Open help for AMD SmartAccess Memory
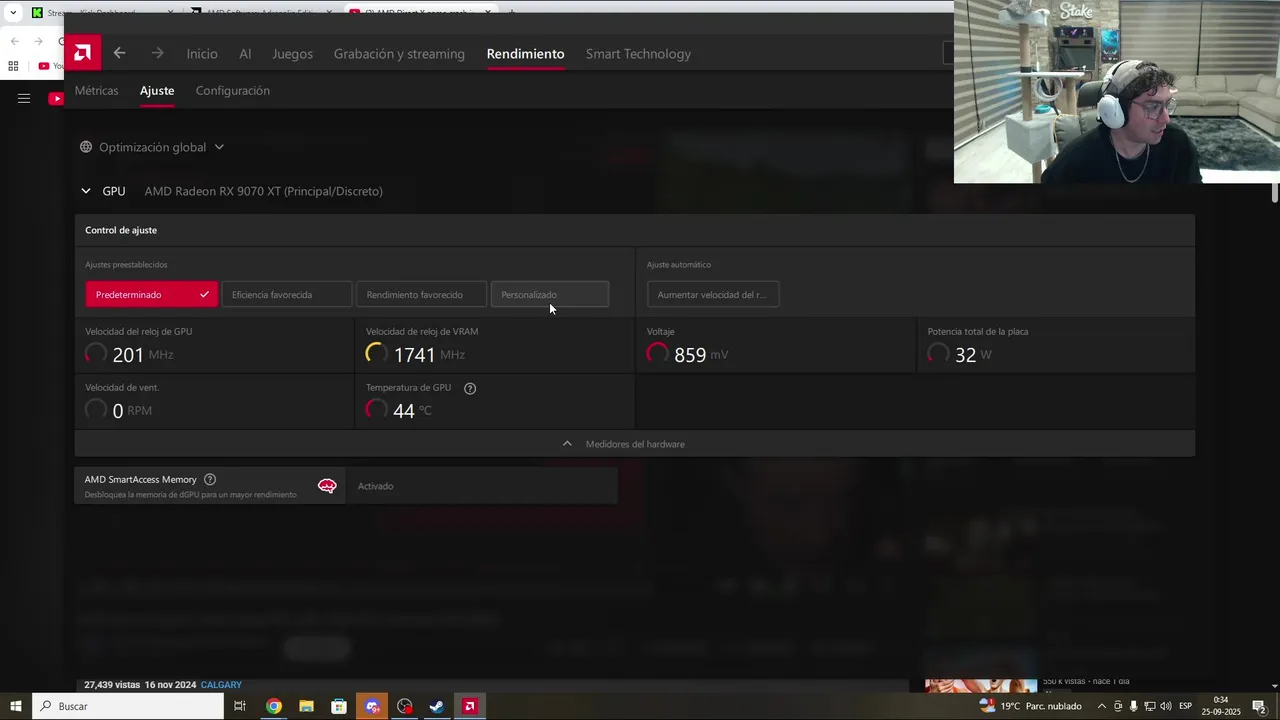The height and width of the screenshot is (720, 1280). click(210, 479)
